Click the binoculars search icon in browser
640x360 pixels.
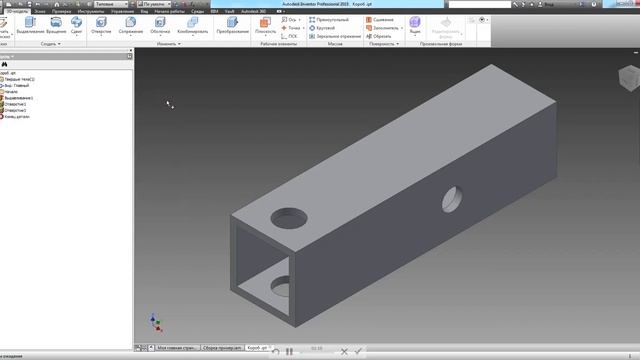coord(4,64)
